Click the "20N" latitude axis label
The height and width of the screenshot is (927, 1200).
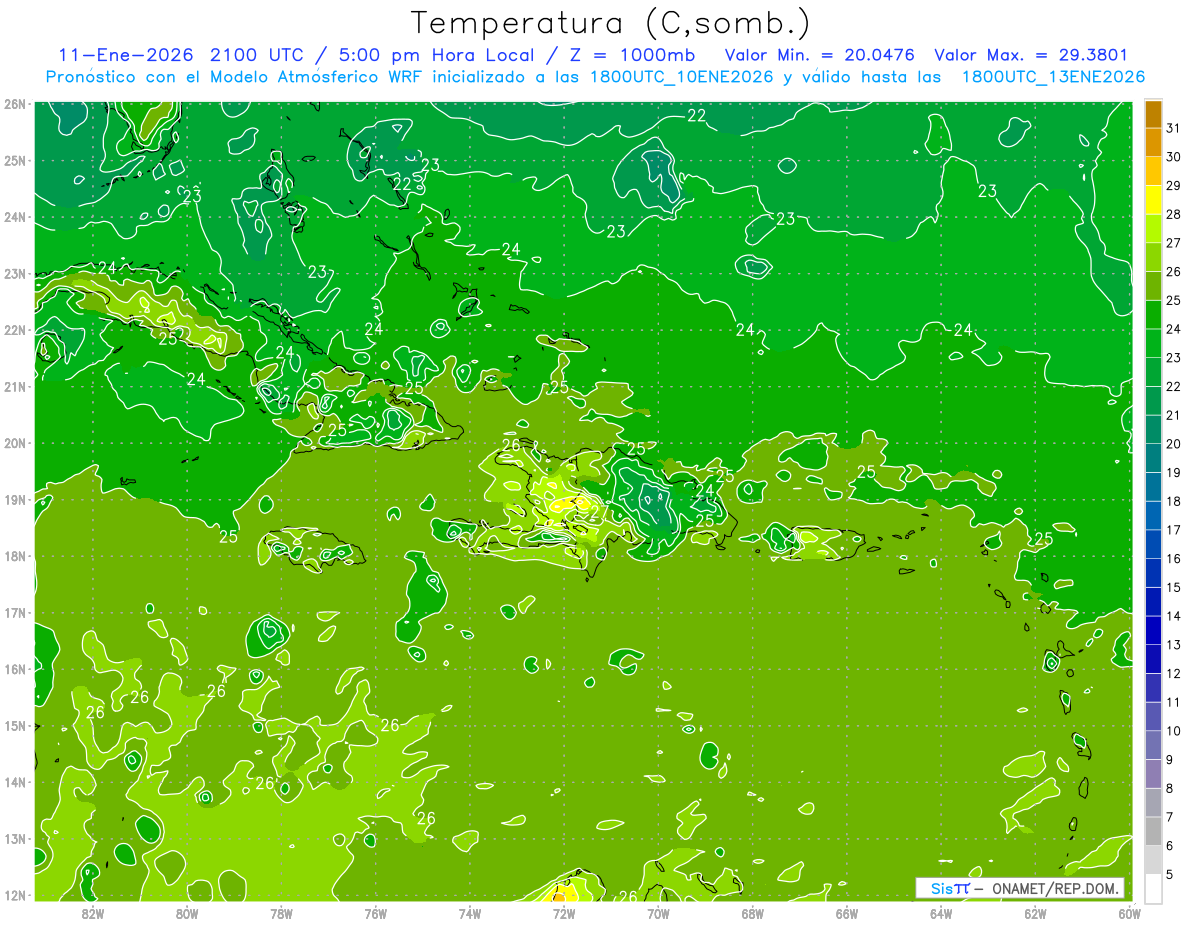(x=14, y=443)
